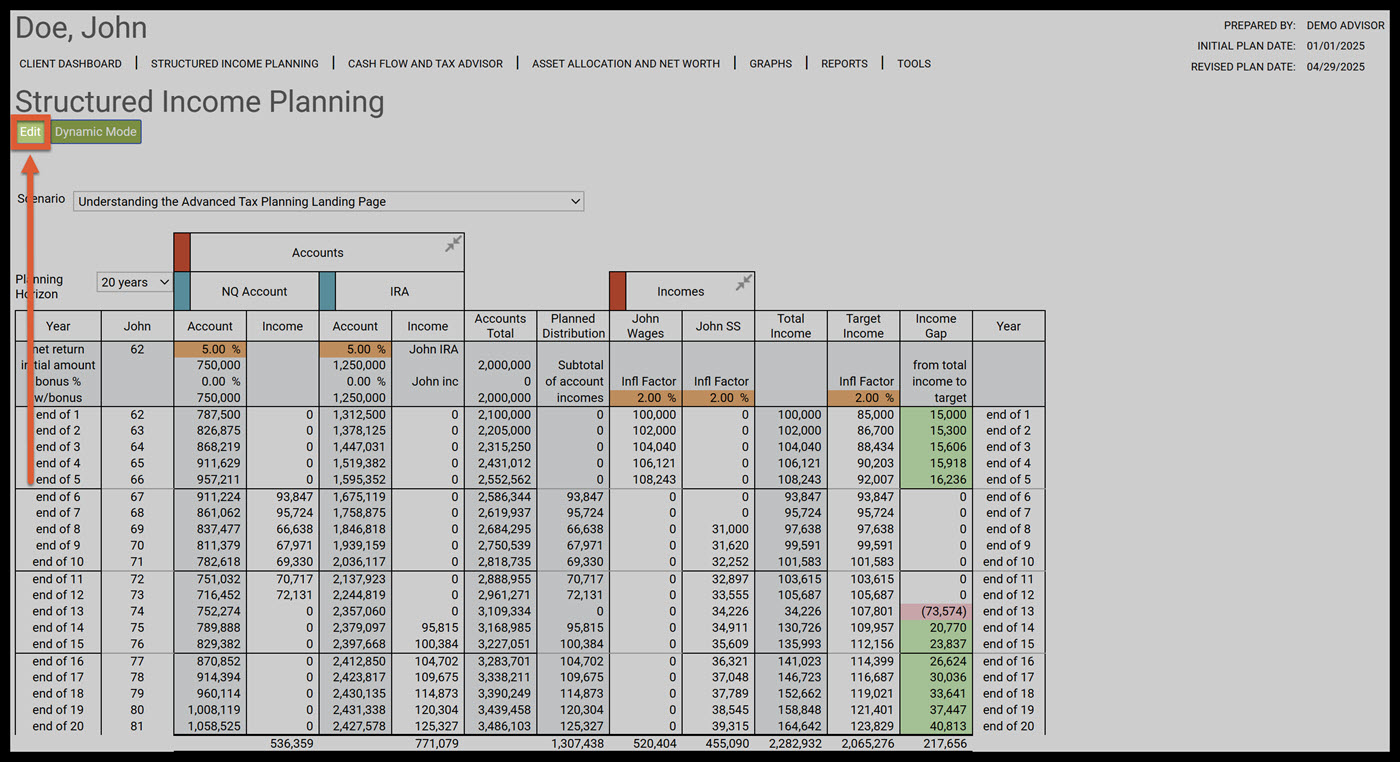This screenshot has height=763, width=1400.
Task: Click the blue square beside NQ Account
Action: [x=181, y=291]
